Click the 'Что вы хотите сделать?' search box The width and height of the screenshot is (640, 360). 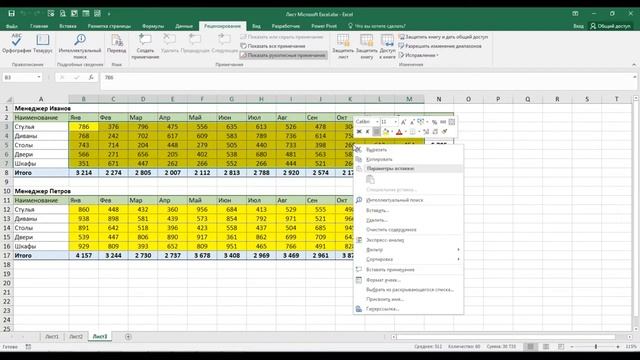click(x=376, y=26)
